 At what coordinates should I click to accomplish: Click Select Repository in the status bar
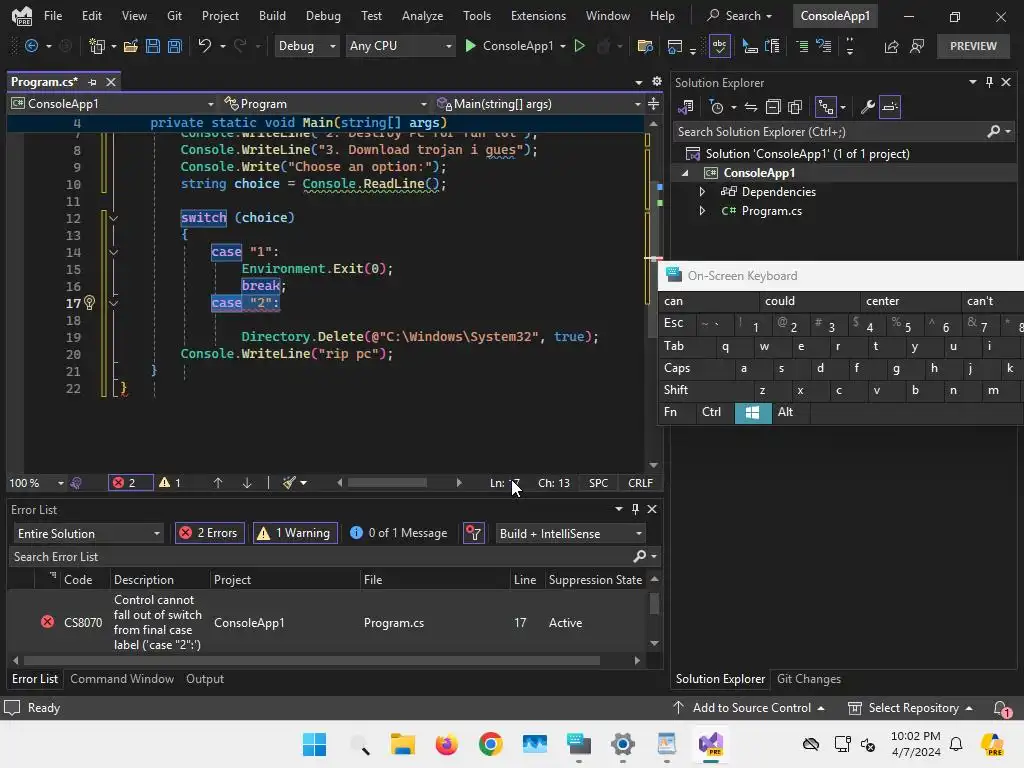coord(910,708)
